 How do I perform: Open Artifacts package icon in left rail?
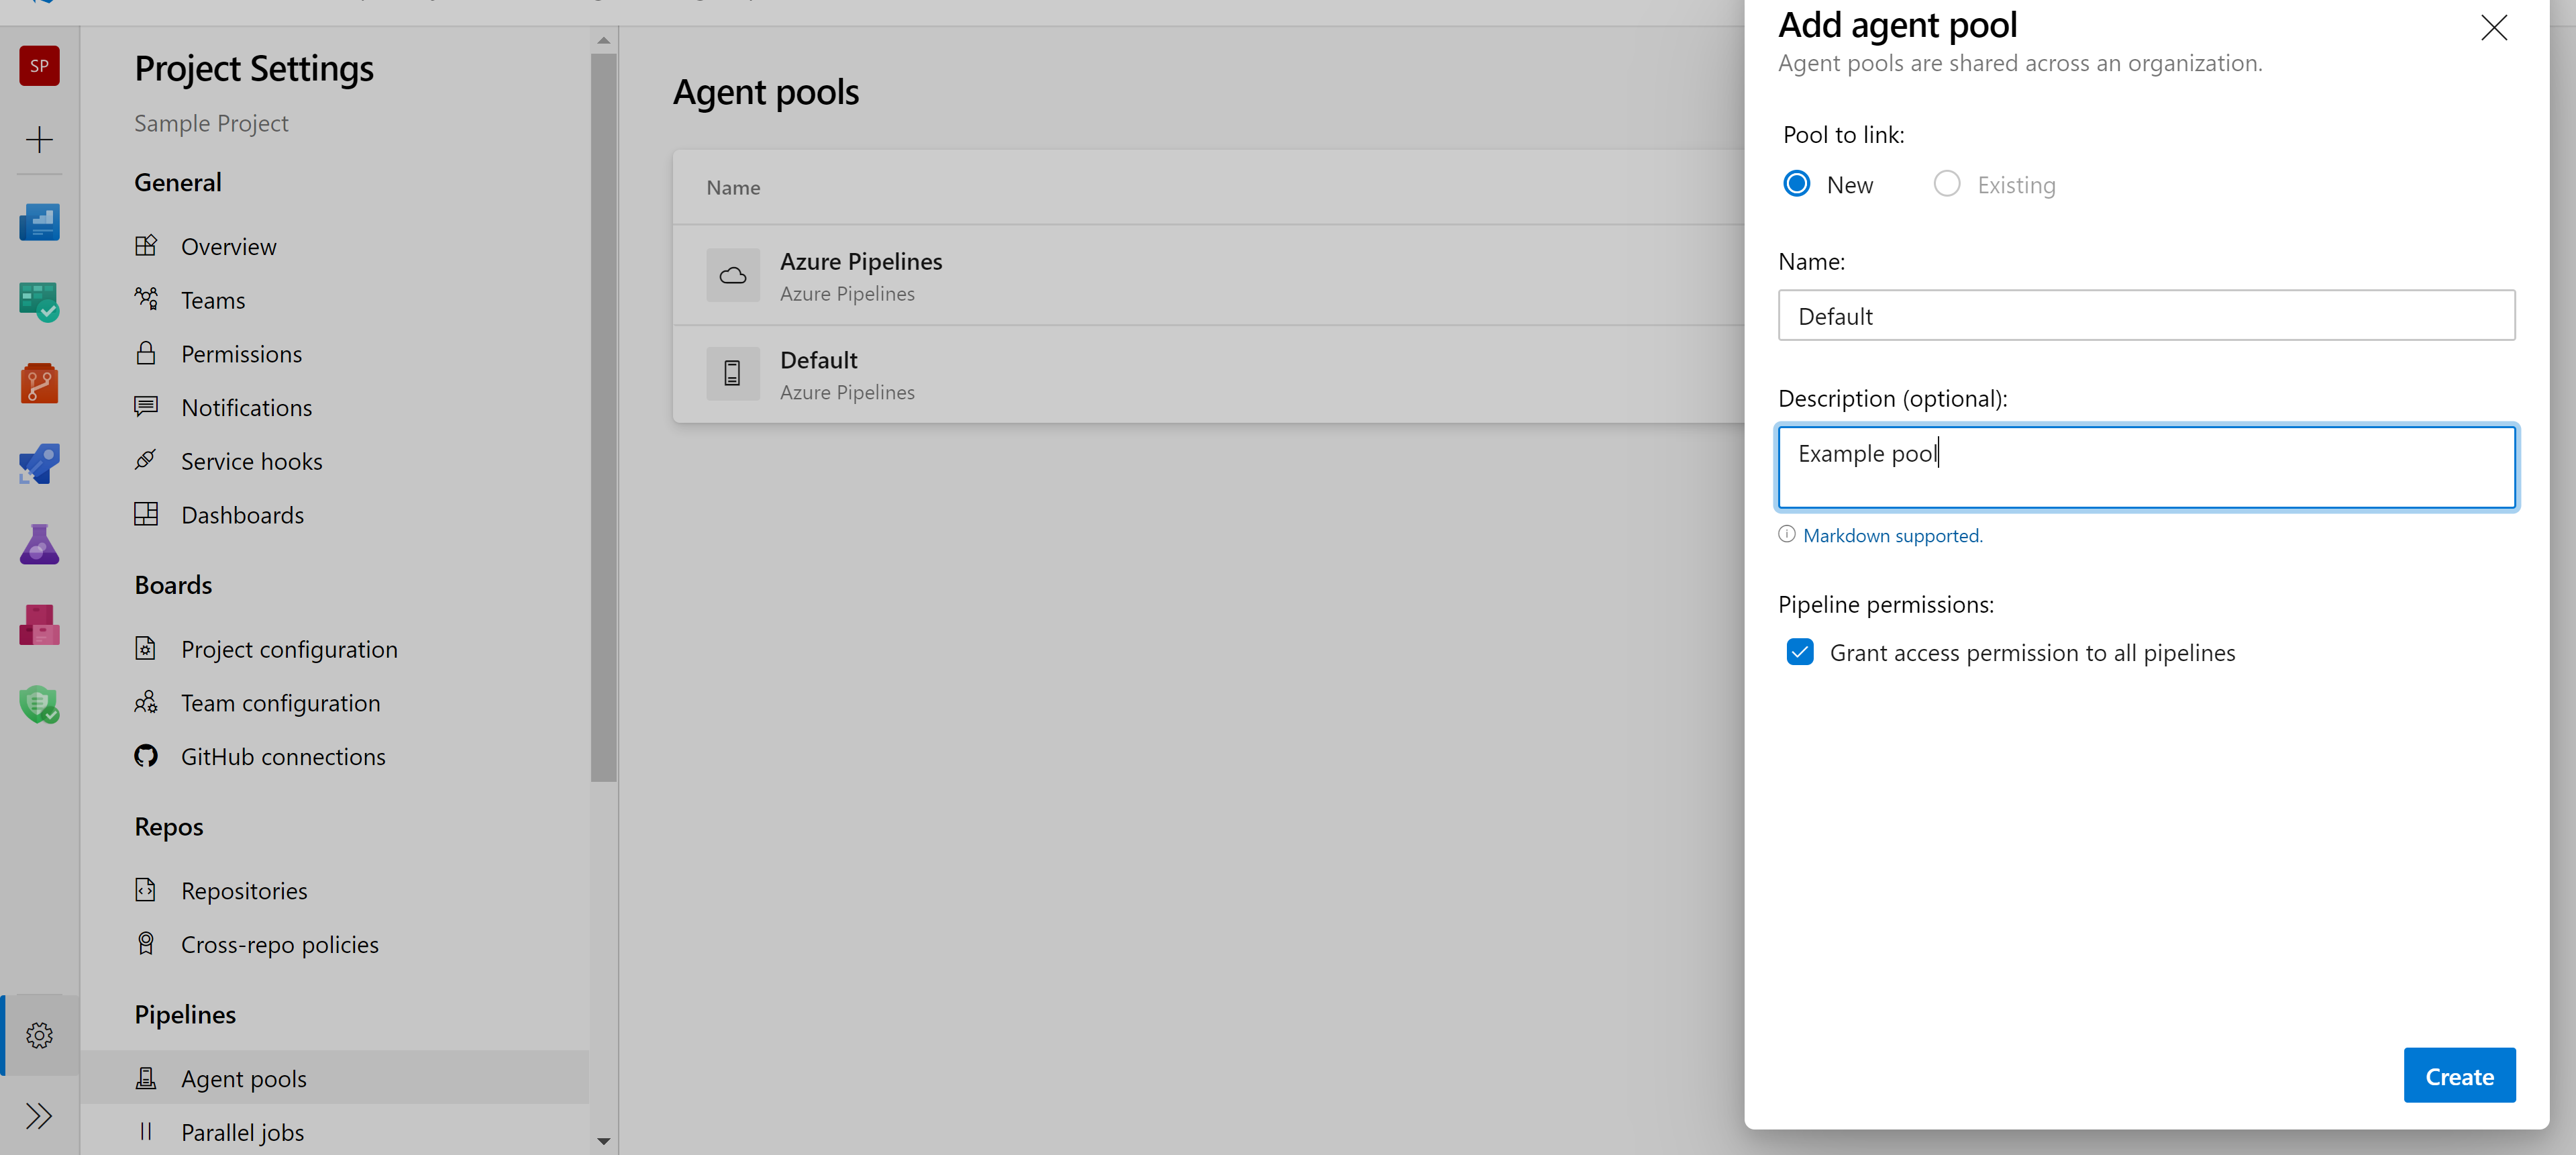[x=39, y=625]
